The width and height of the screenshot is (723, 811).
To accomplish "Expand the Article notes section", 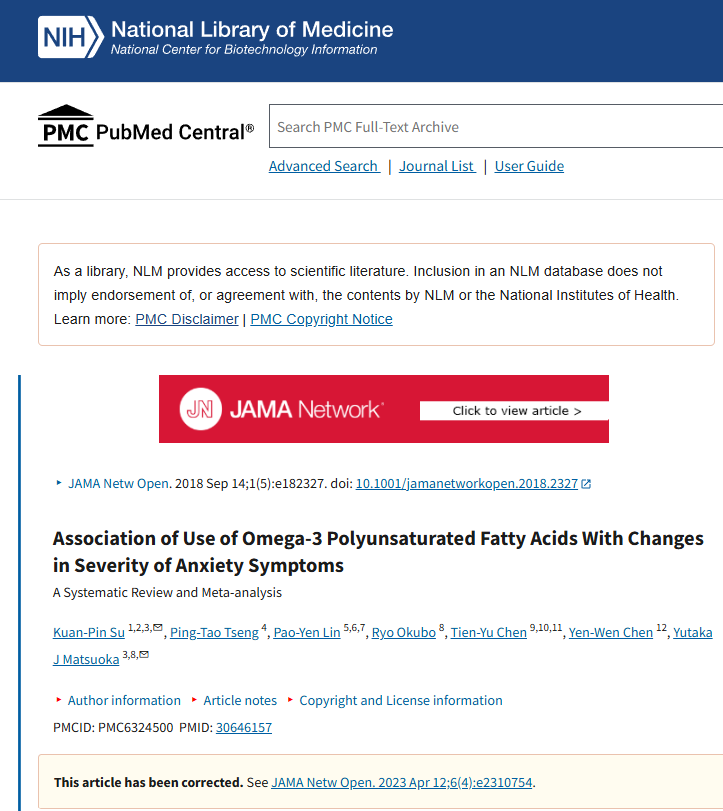I will click(x=234, y=700).
